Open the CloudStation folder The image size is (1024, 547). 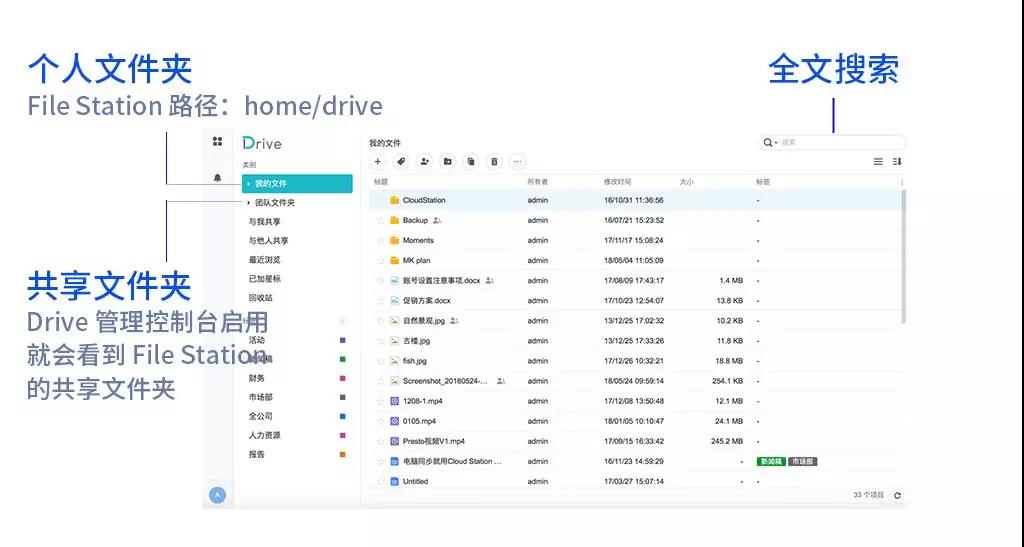pos(424,200)
